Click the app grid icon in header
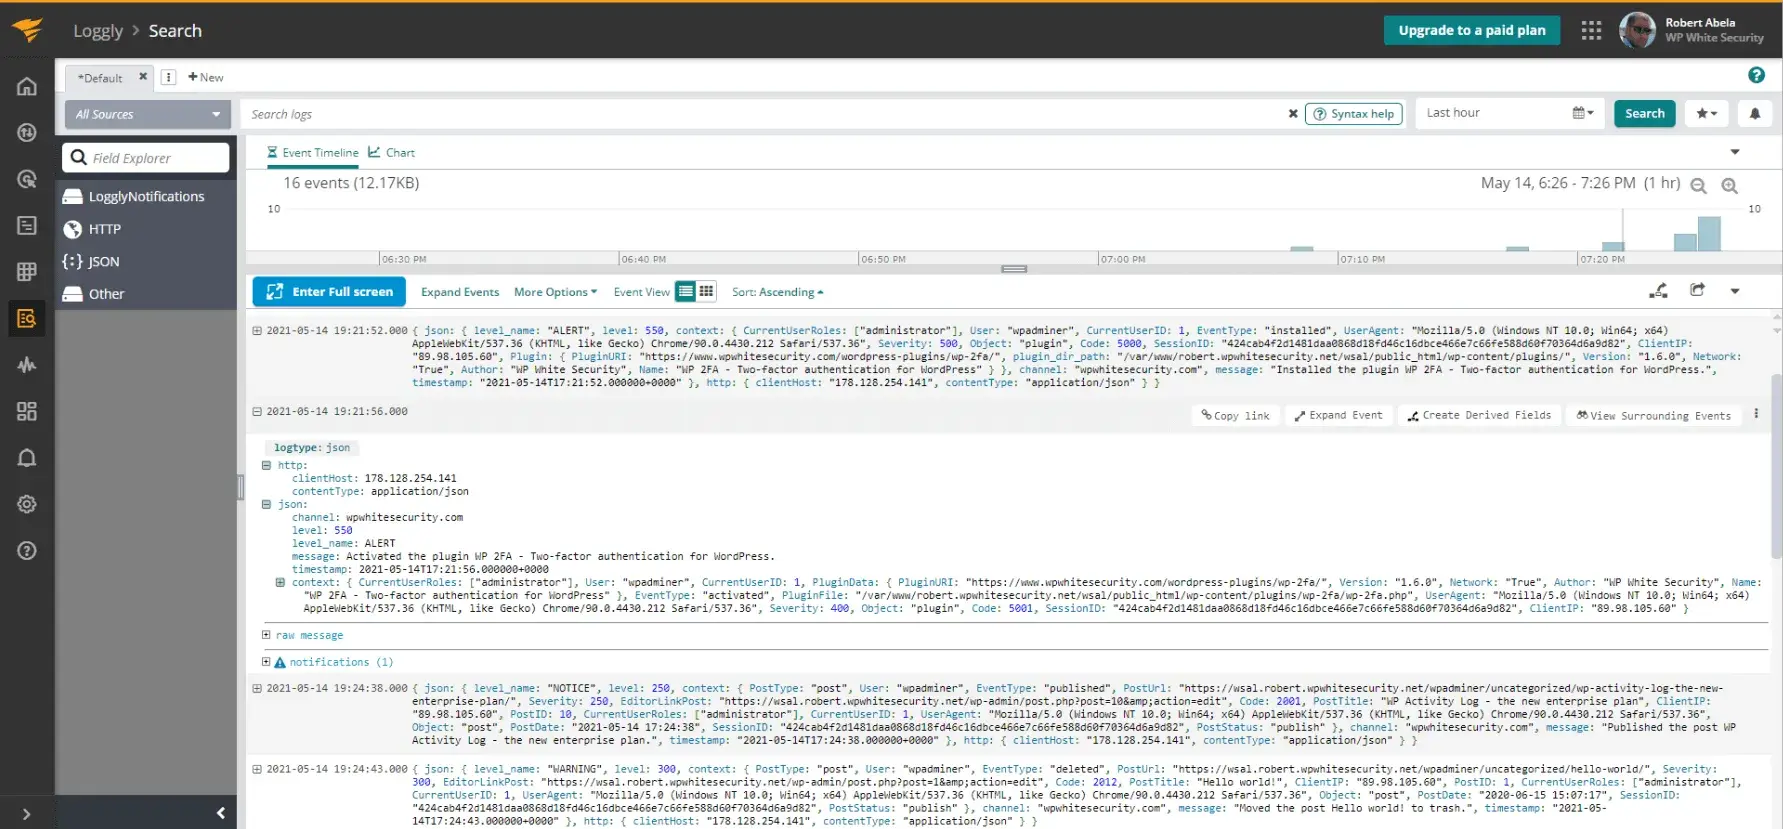This screenshot has width=1783, height=829. point(1591,30)
